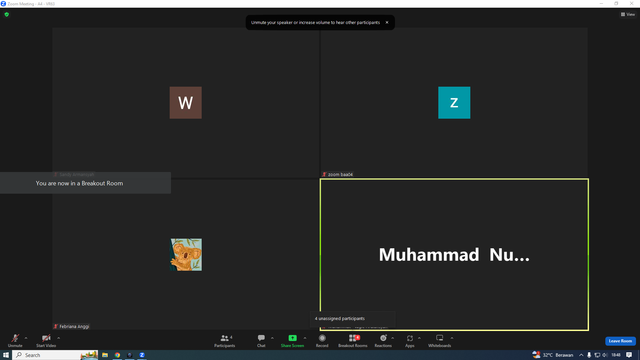Start recording with the Record button
640x360 pixels.
click(322, 340)
